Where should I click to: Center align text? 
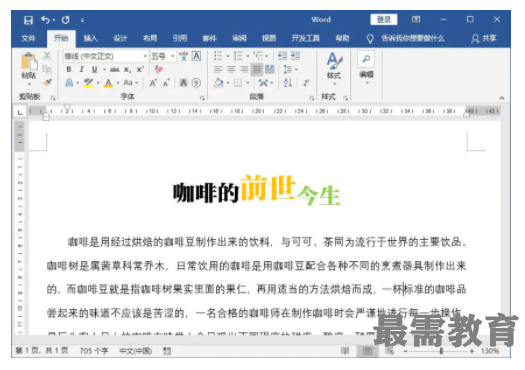point(231,70)
